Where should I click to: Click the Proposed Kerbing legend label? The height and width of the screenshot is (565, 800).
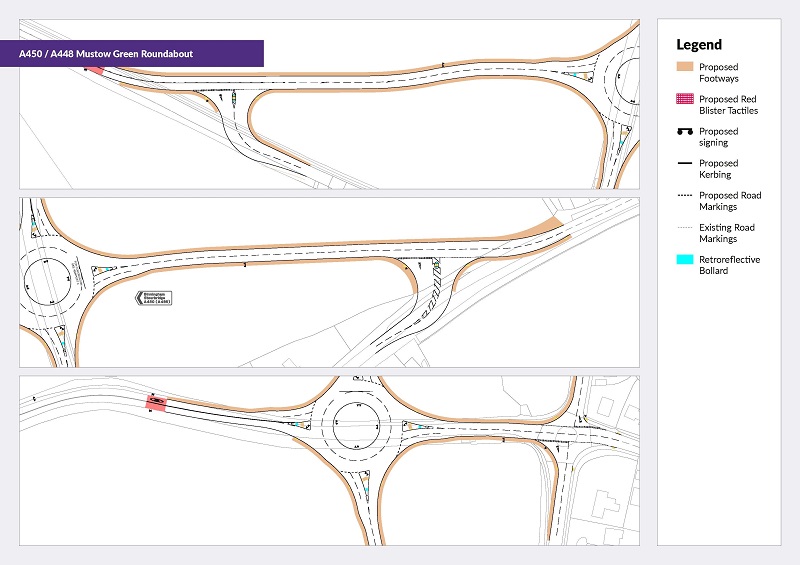(x=718, y=169)
